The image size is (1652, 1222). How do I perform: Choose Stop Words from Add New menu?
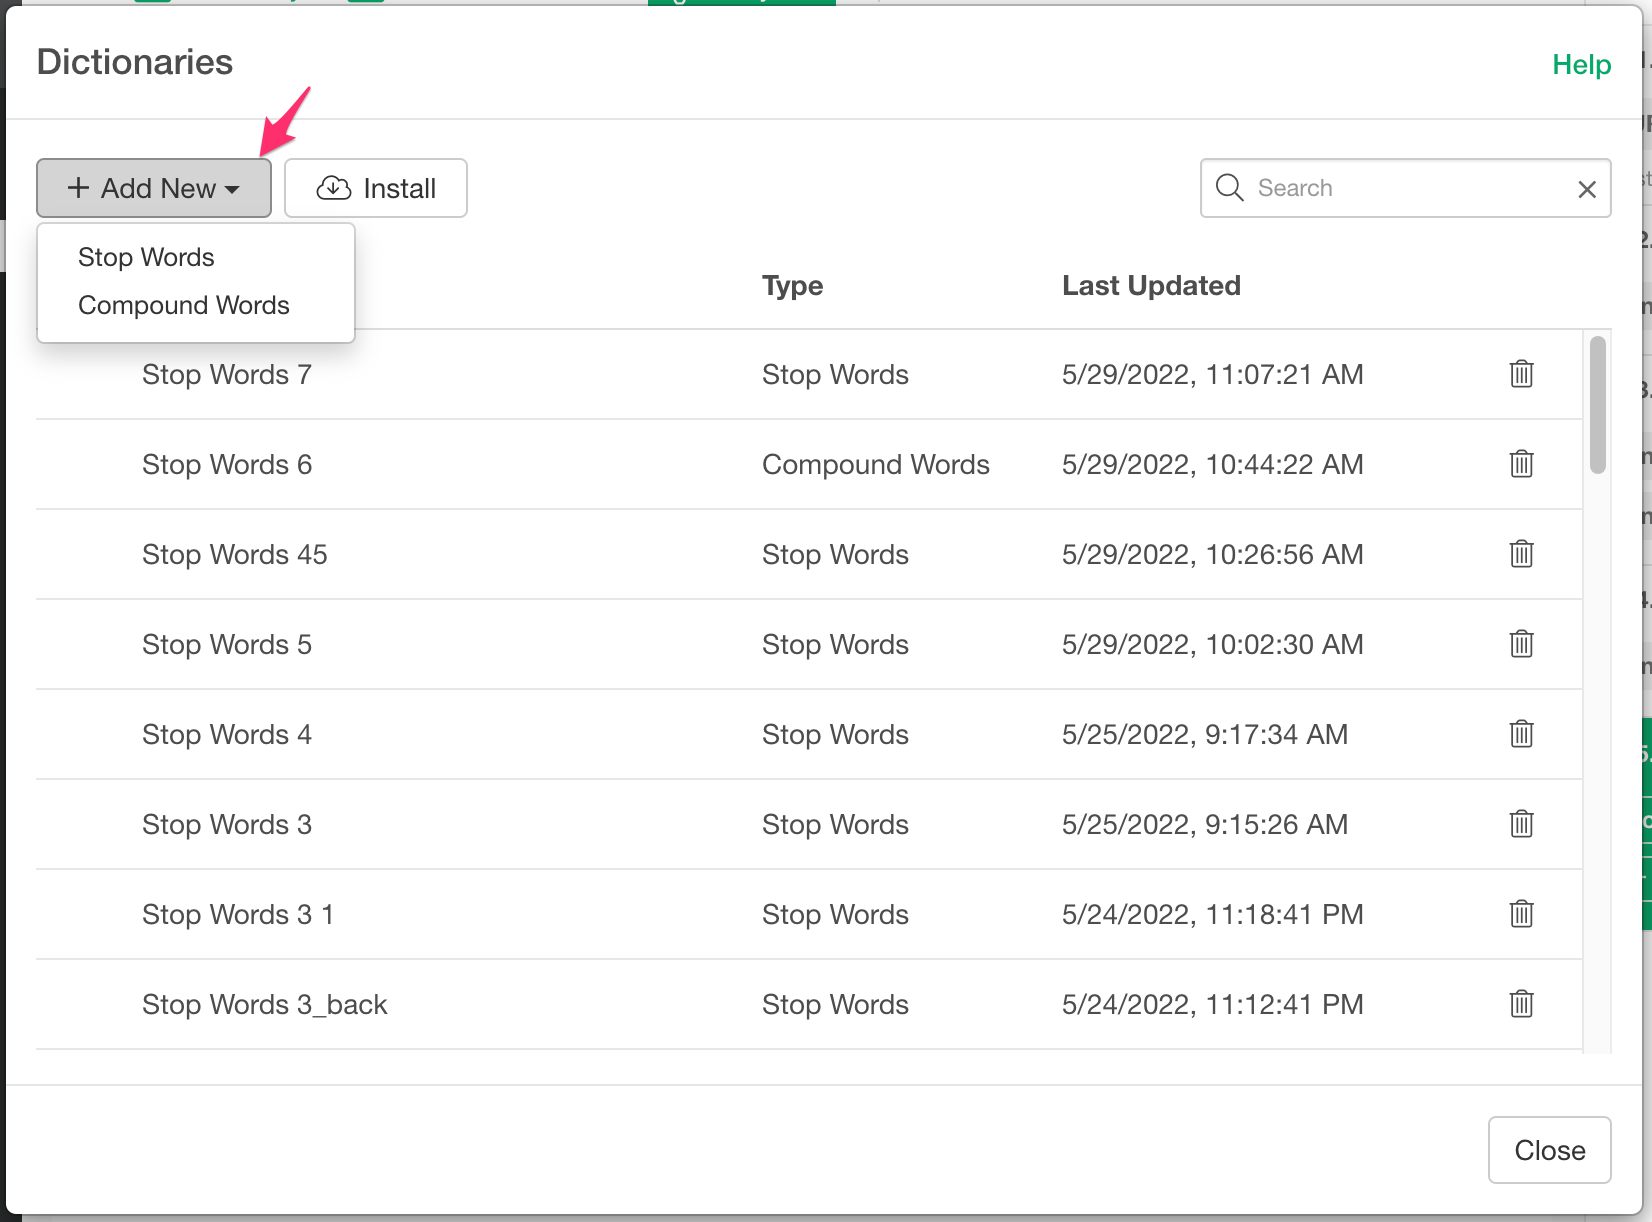(146, 257)
